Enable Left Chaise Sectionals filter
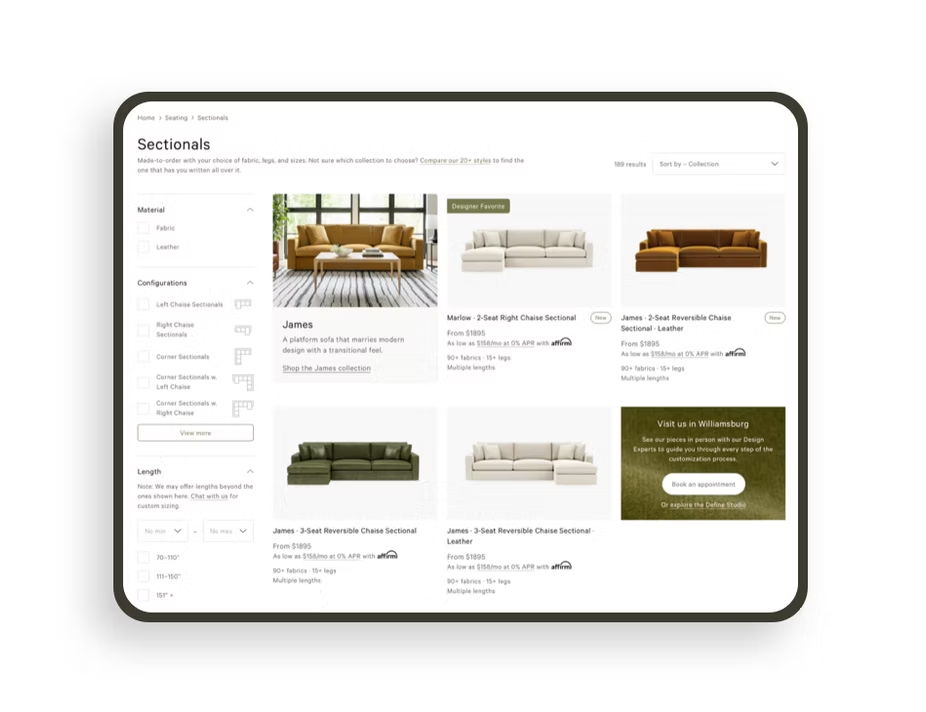The height and width of the screenshot is (712, 926). [x=143, y=304]
